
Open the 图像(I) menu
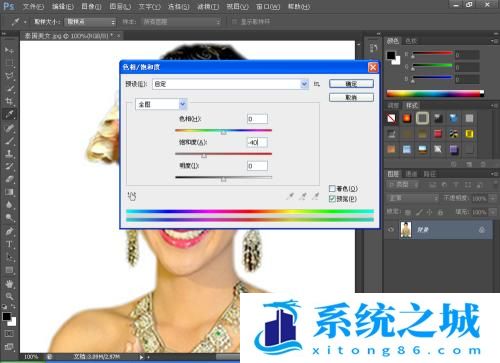coord(91,6)
